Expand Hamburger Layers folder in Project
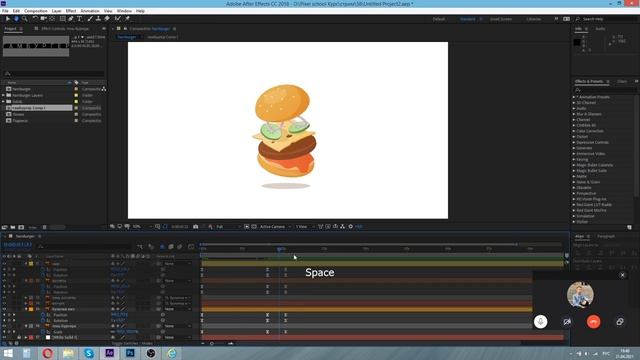The image size is (640, 360). (x=3, y=95)
